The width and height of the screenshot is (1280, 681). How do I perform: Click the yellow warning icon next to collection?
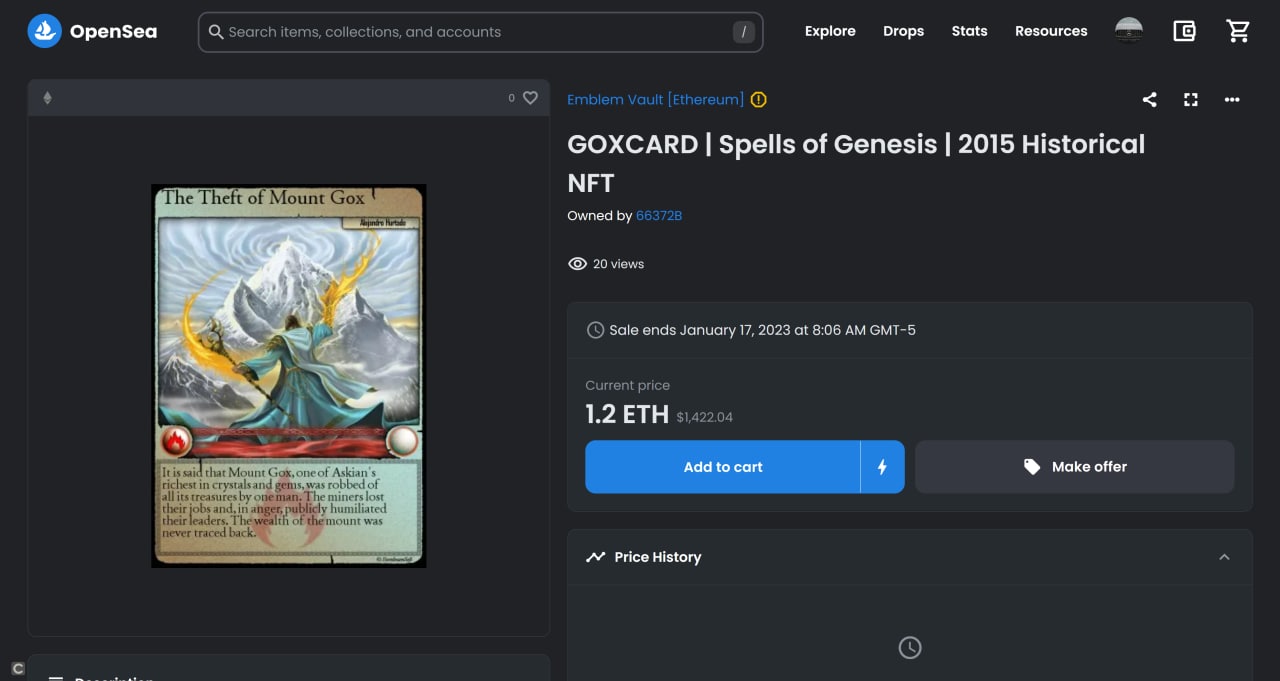[x=759, y=99]
